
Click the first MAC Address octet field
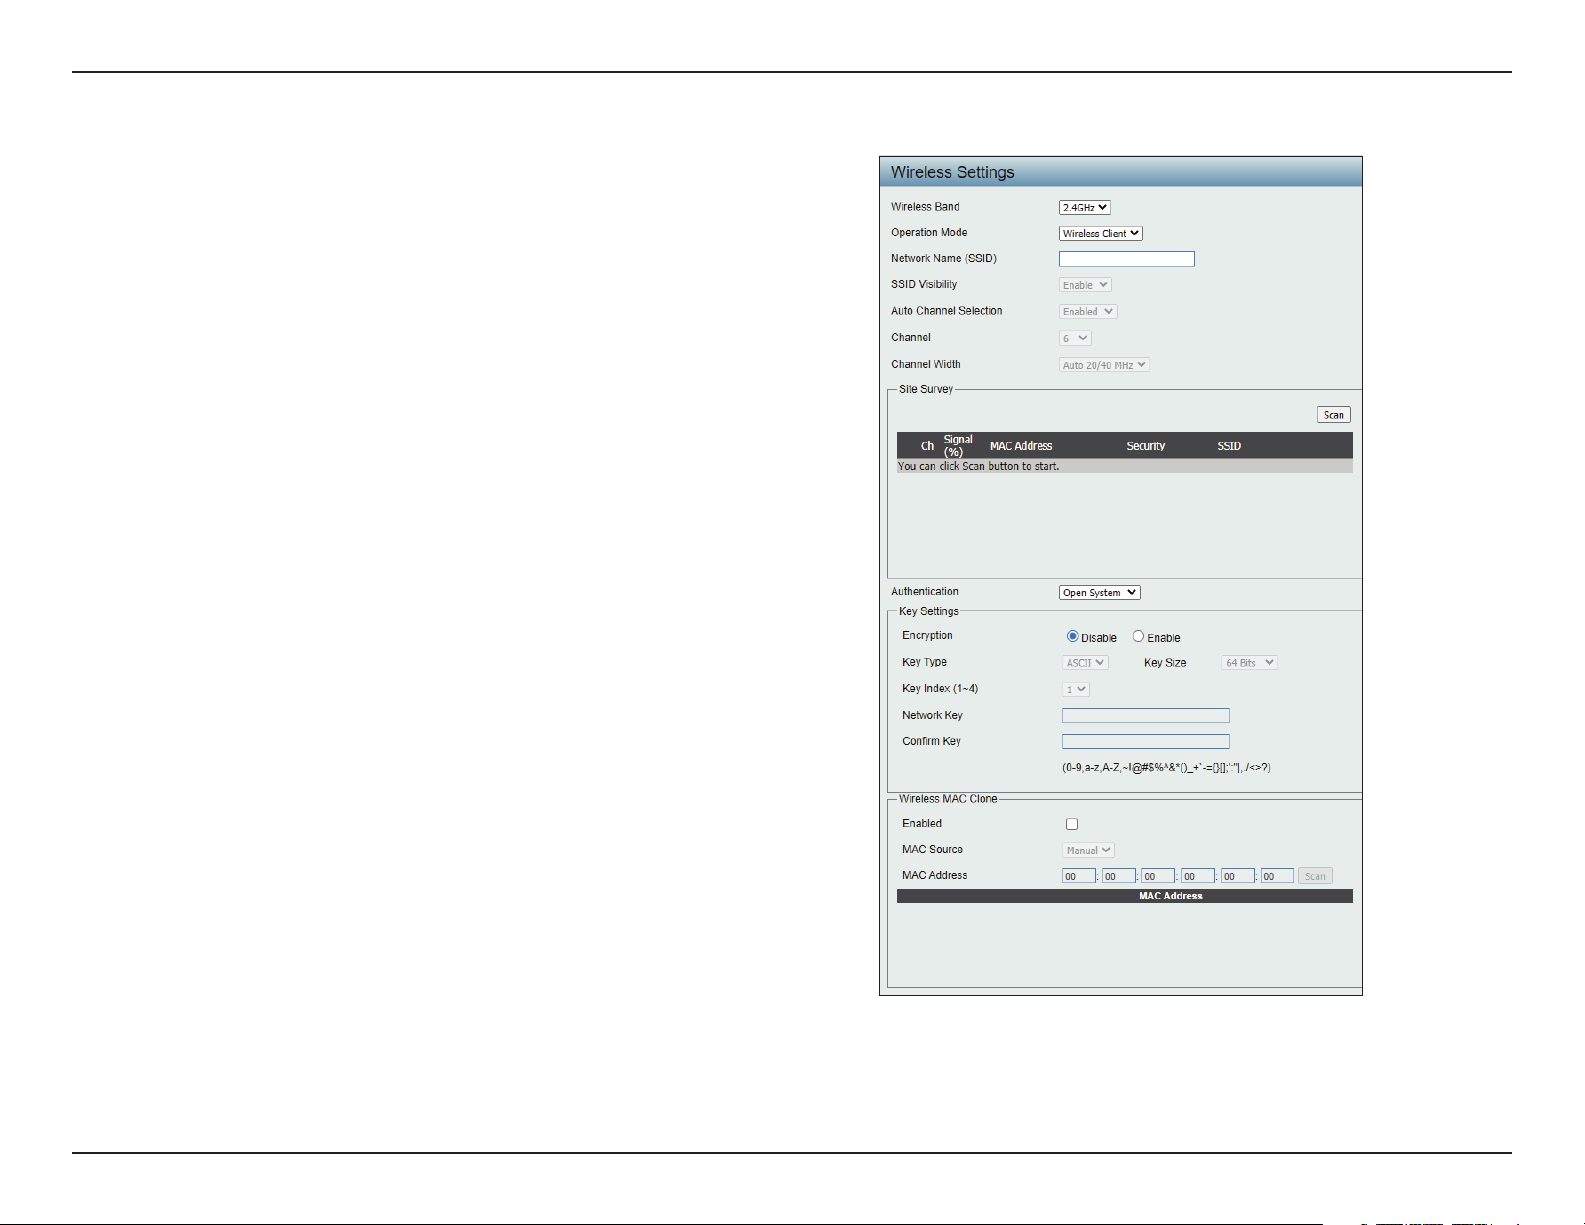1078,876
